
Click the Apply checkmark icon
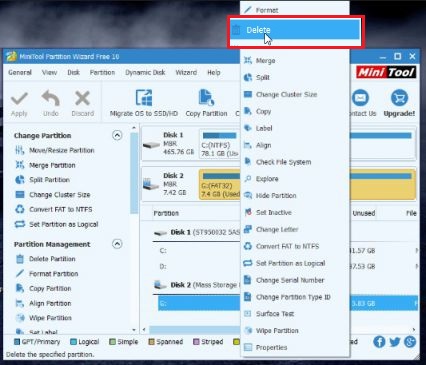(19, 99)
